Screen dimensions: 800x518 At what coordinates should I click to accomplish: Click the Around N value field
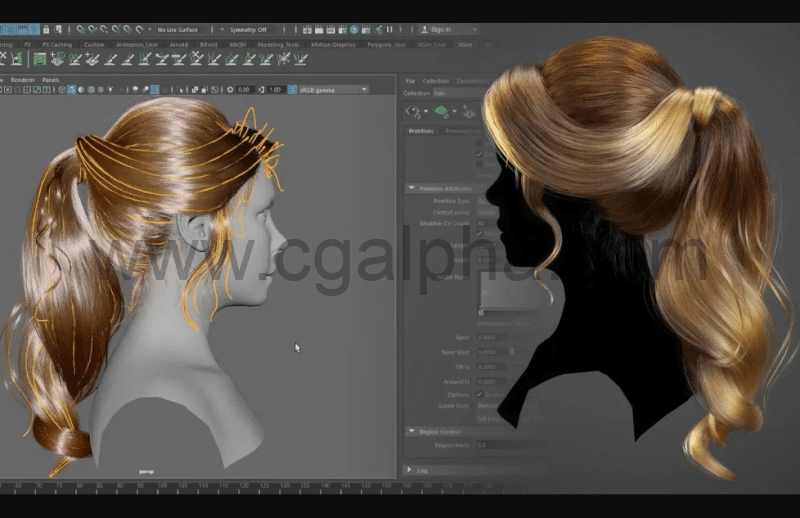[x=491, y=382]
